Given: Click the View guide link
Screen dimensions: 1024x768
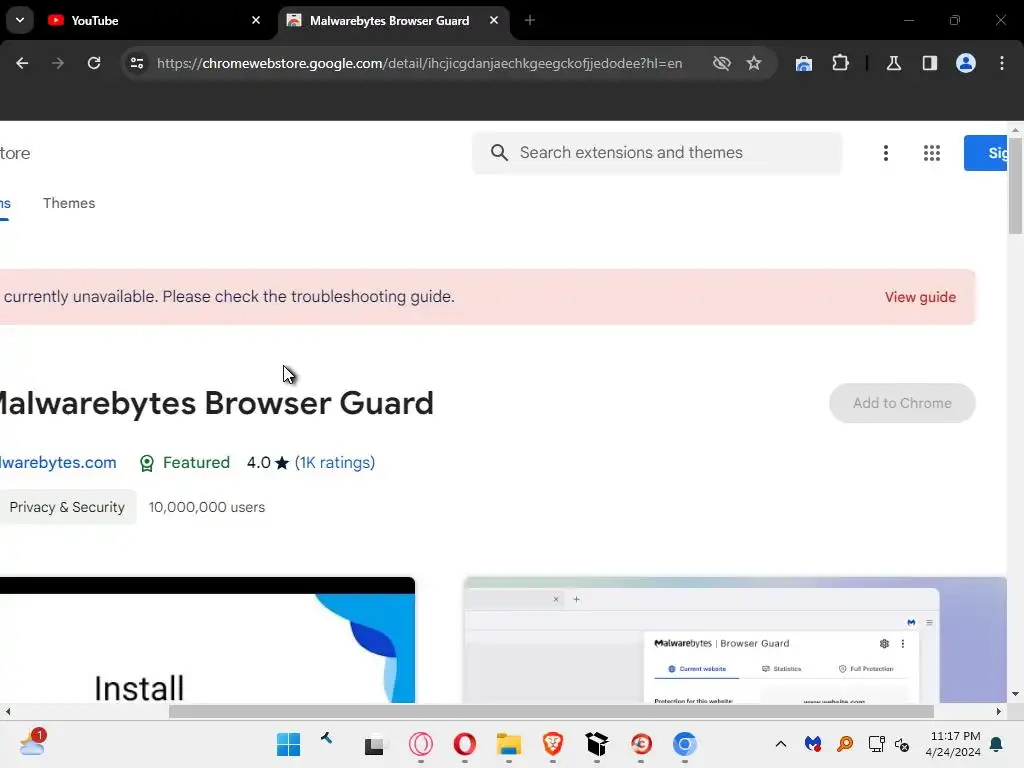Looking at the screenshot, I should coord(920,297).
